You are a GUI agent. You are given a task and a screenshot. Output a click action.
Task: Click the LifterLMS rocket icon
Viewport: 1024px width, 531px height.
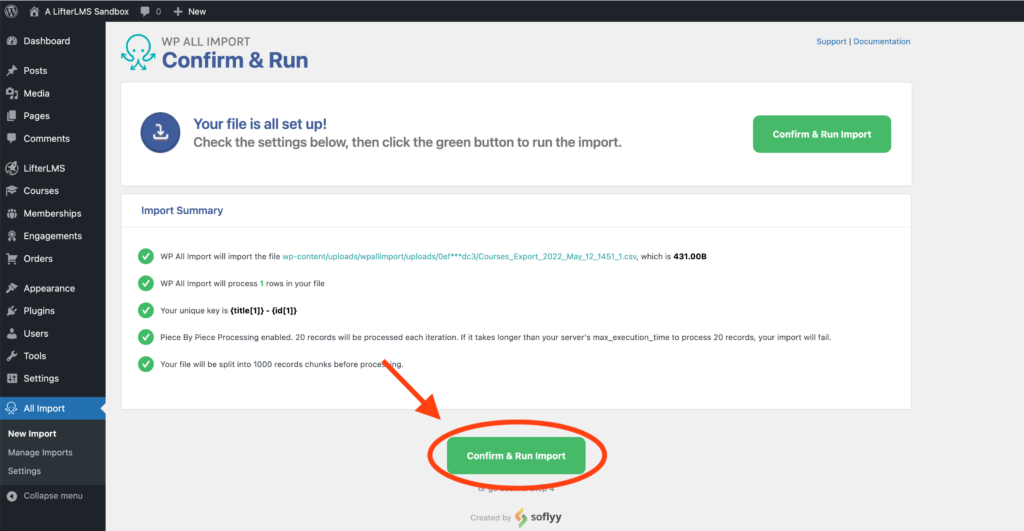12,168
